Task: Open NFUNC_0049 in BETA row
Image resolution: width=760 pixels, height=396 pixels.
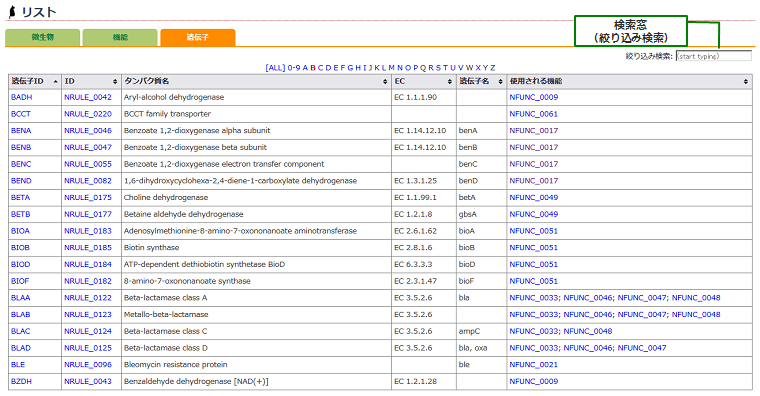Action: (x=534, y=197)
